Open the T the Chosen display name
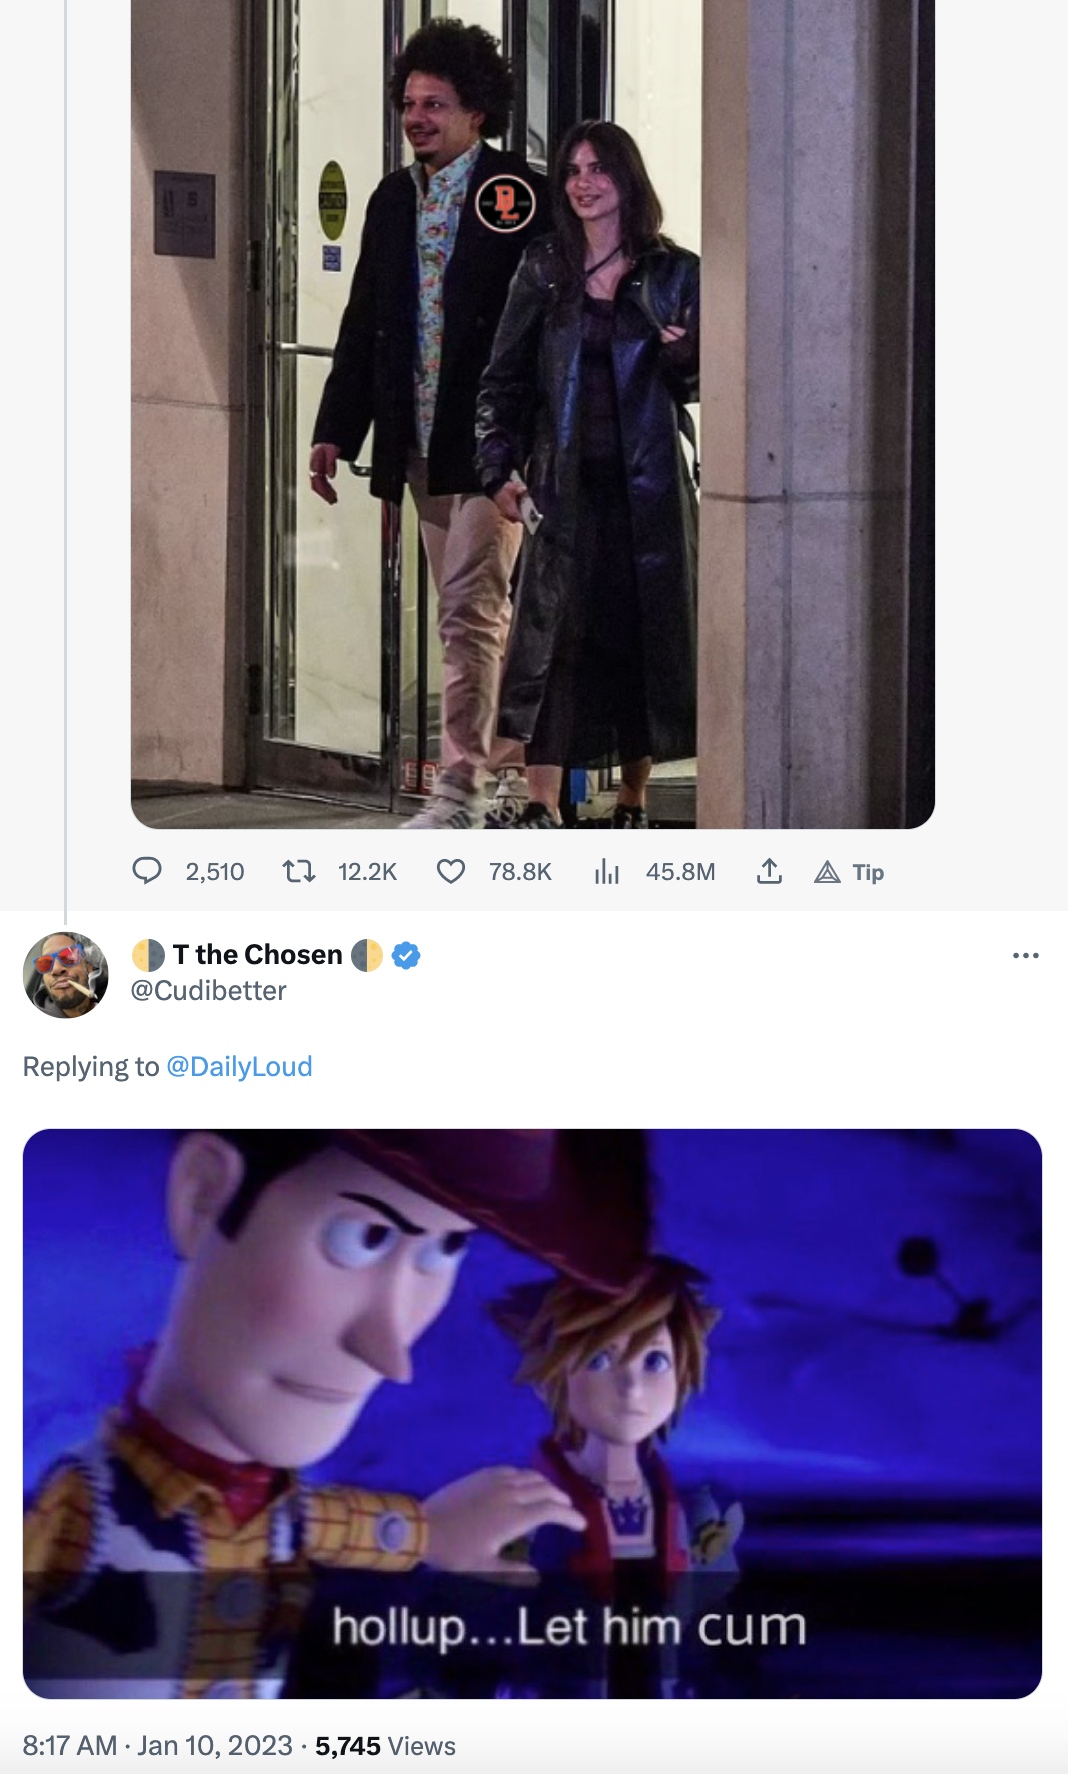This screenshot has height=1774, width=1068. 258,955
